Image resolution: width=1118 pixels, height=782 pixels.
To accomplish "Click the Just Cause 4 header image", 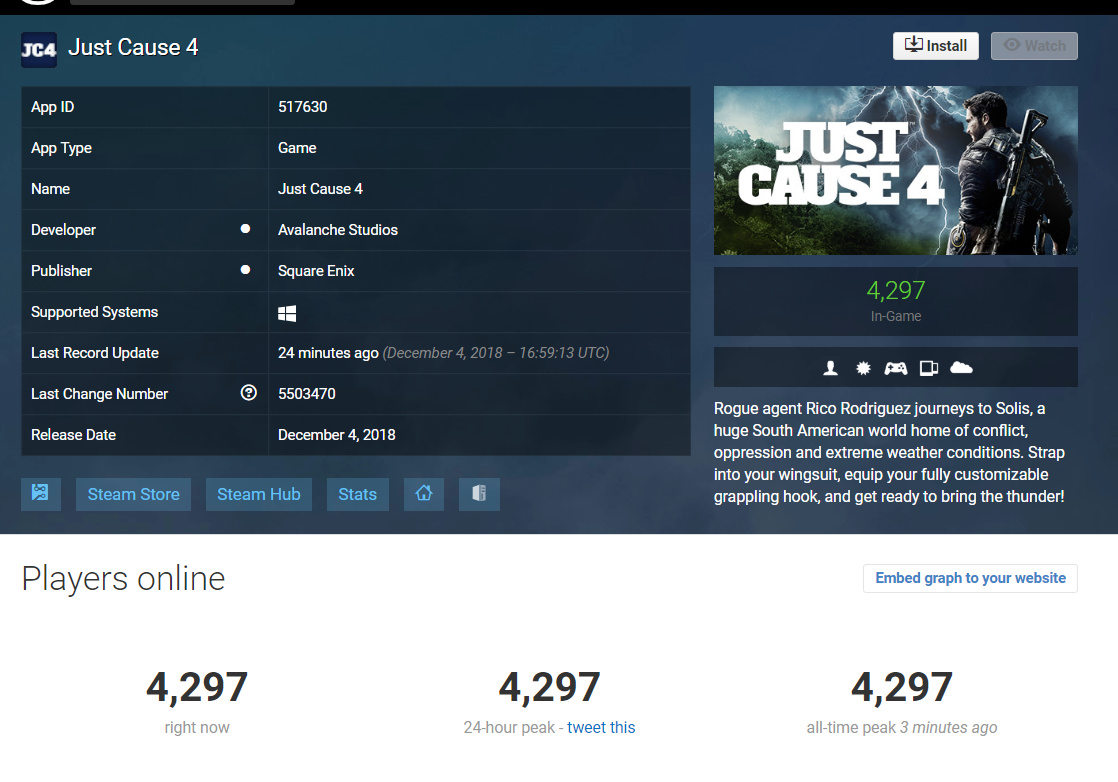I will (x=896, y=170).
